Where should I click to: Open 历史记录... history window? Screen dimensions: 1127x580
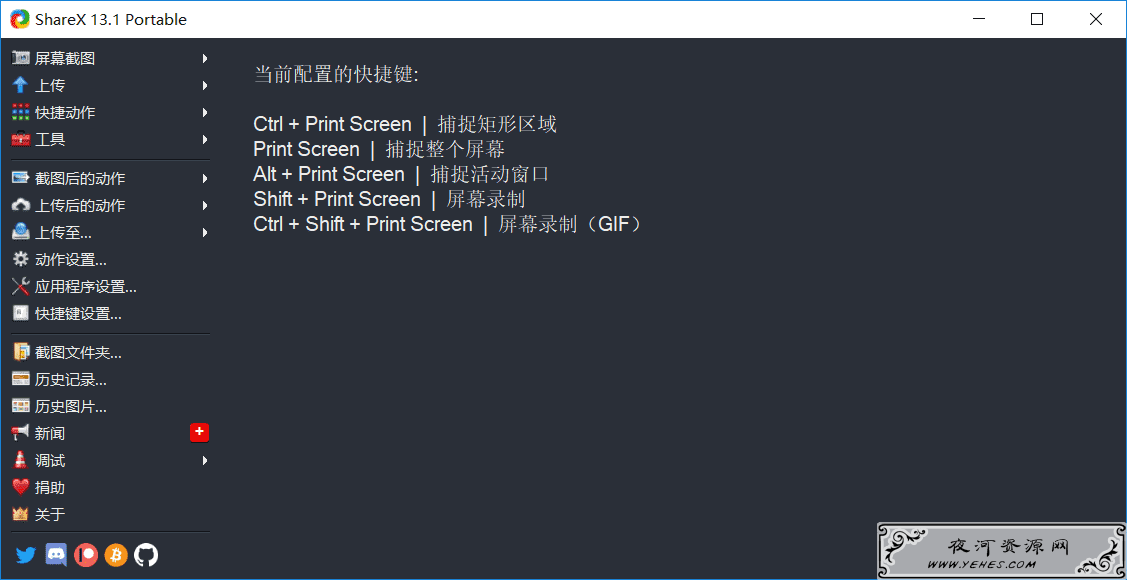[111, 379]
